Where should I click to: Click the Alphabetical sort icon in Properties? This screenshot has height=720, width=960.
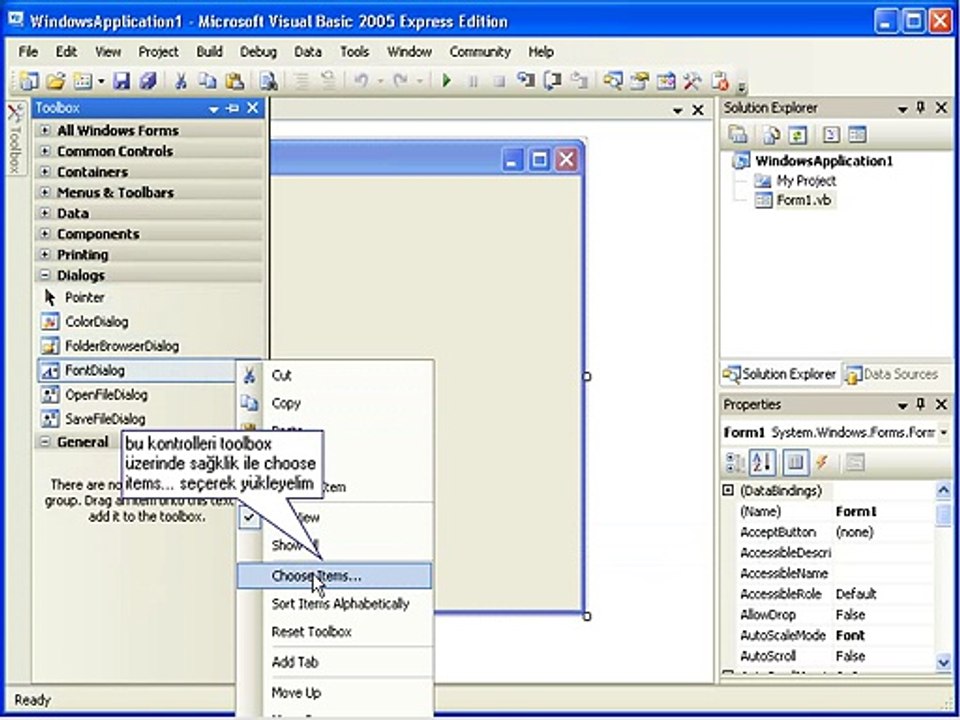coord(762,463)
